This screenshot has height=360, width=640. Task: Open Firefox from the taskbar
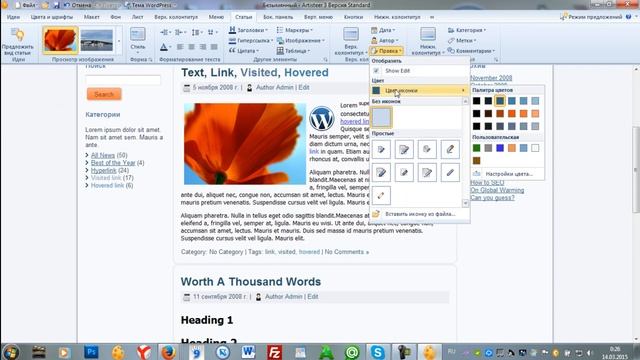[168, 352]
